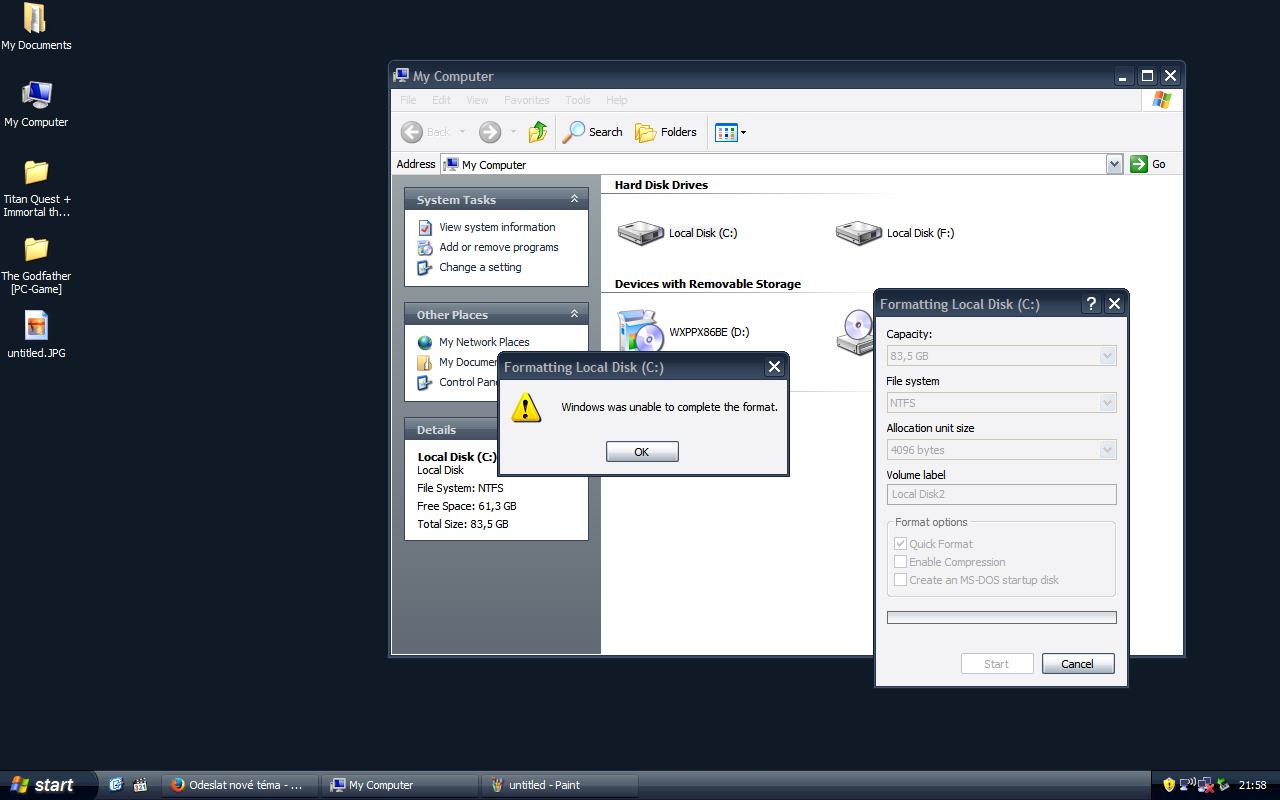
Task: Select the Local Disk (F:) drive icon
Action: coord(859,233)
